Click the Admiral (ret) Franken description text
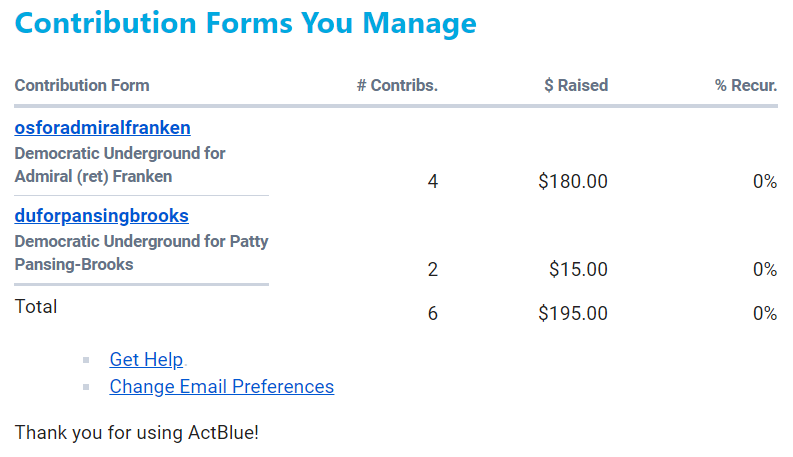The width and height of the screenshot is (793, 457). pyautogui.click(x=120, y=165)
